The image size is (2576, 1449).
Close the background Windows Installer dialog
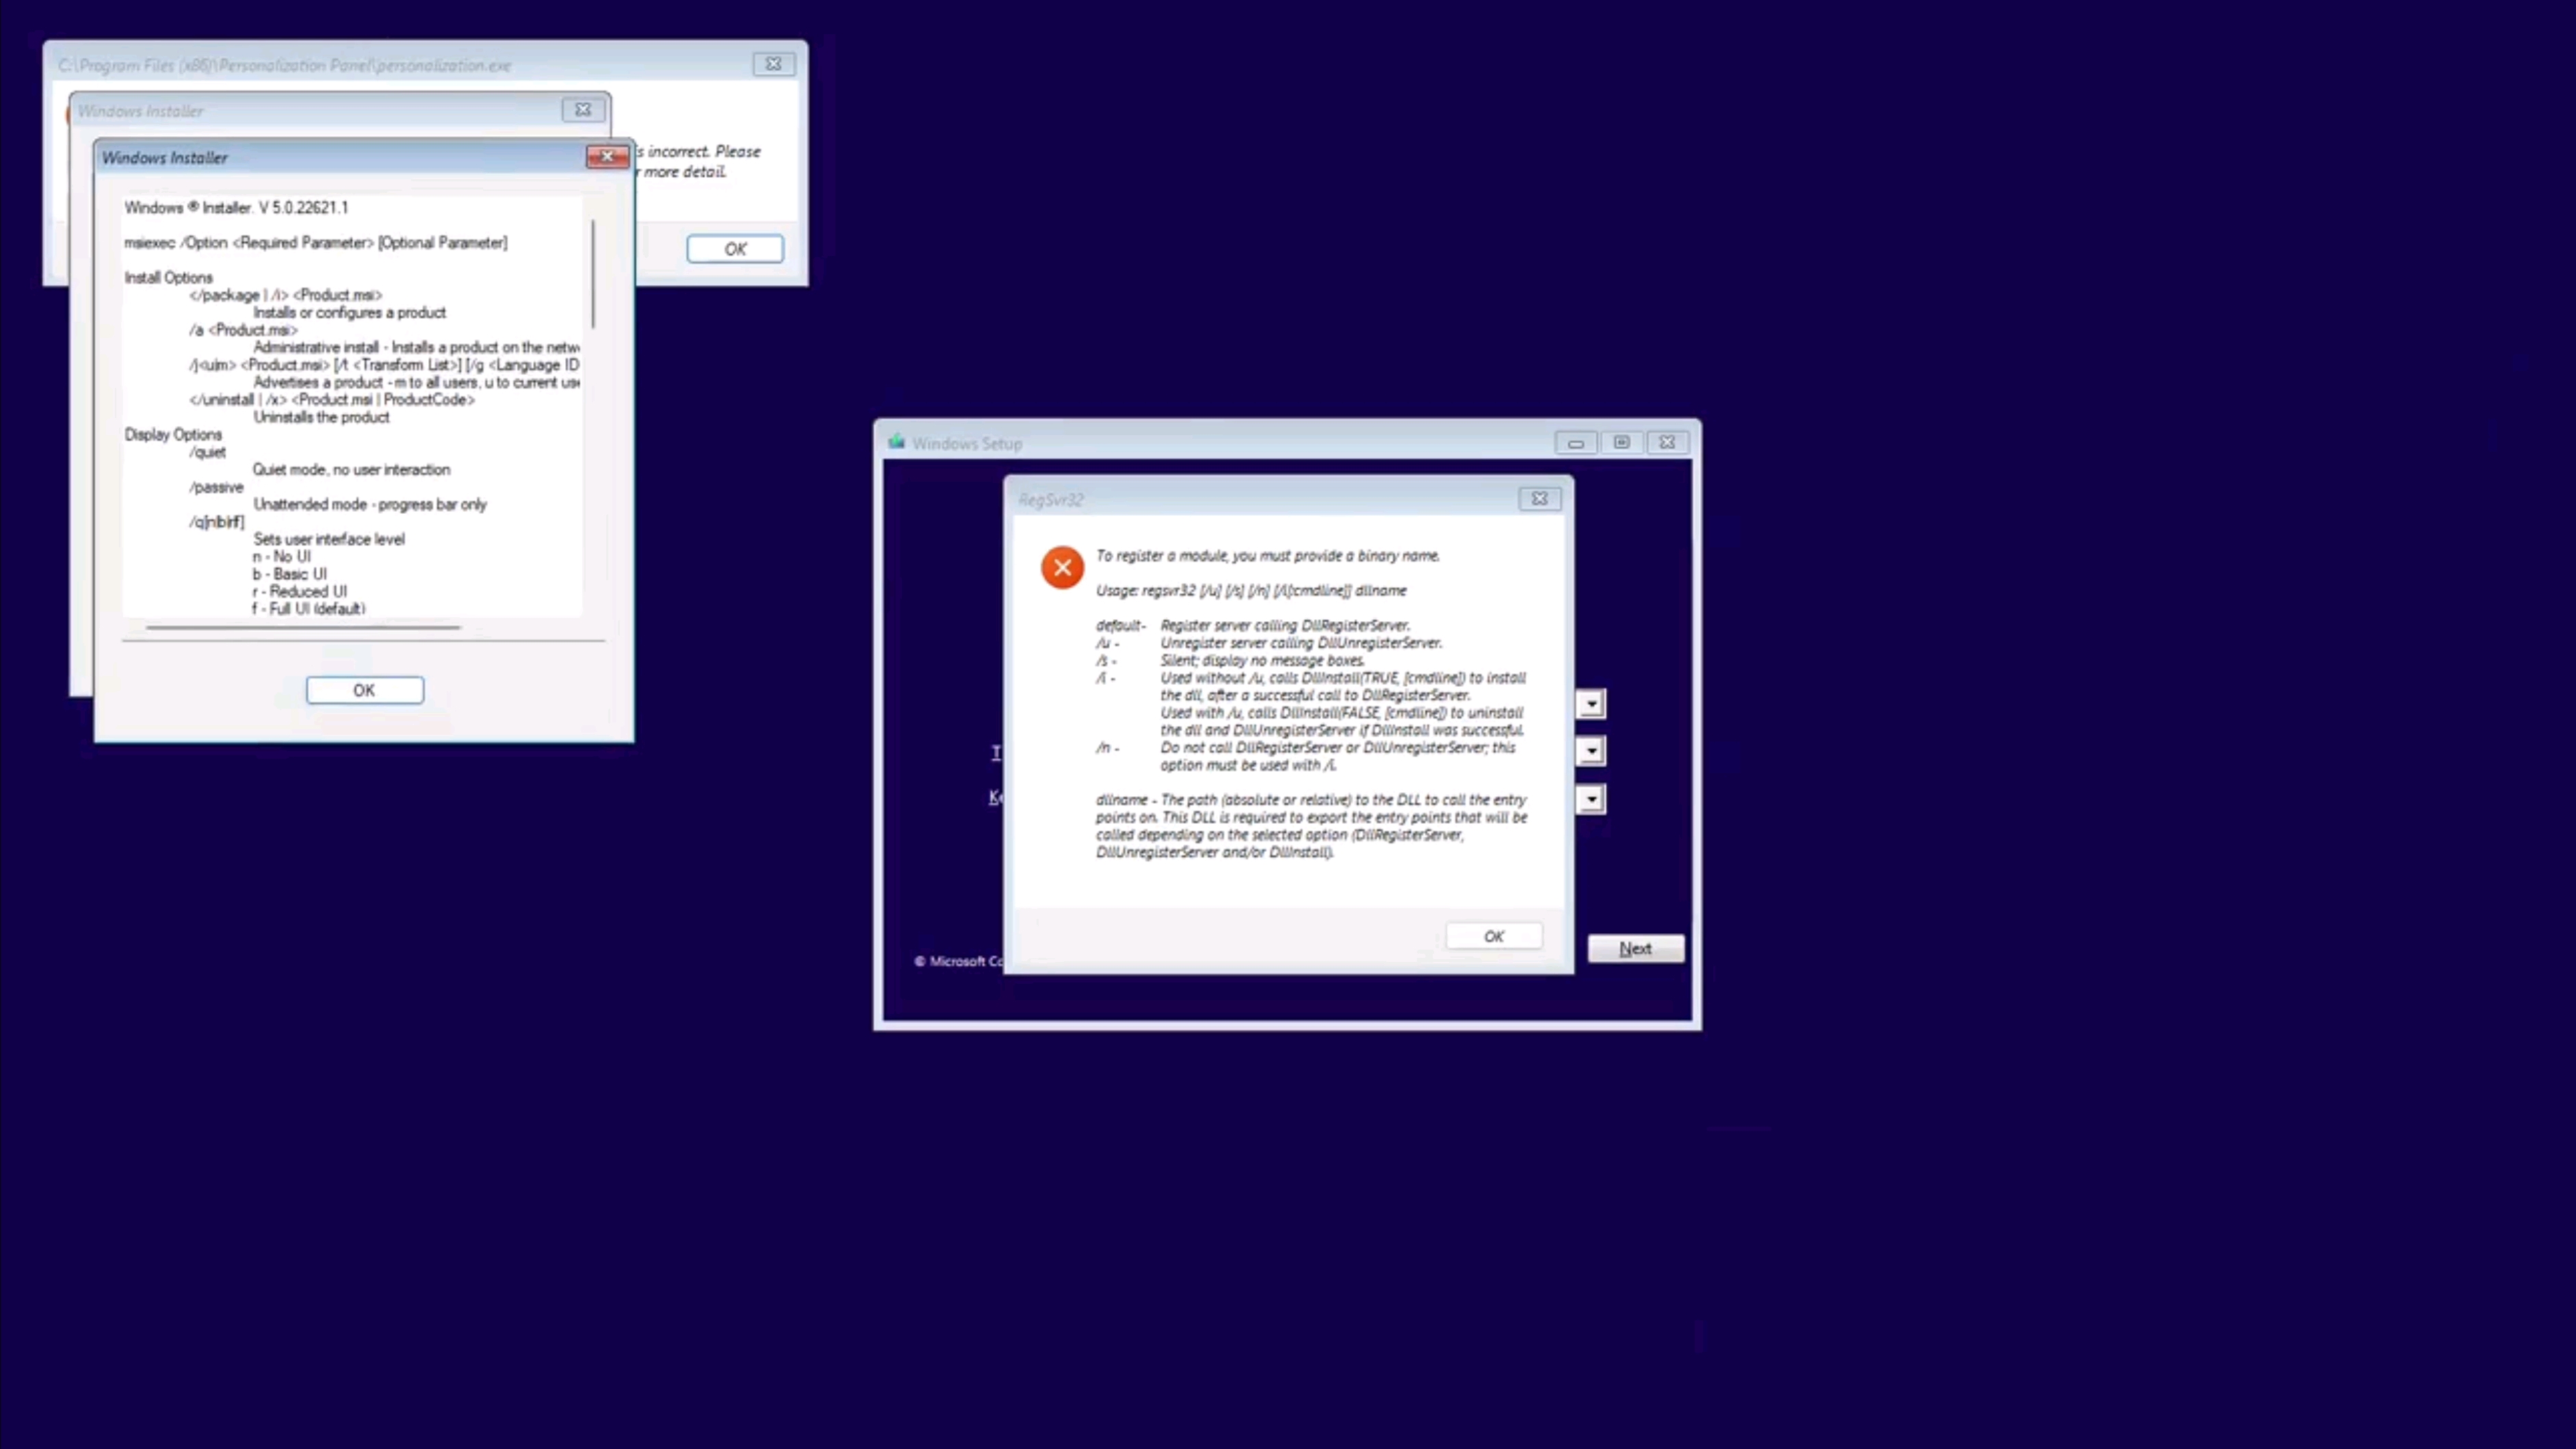pos(583,110)
